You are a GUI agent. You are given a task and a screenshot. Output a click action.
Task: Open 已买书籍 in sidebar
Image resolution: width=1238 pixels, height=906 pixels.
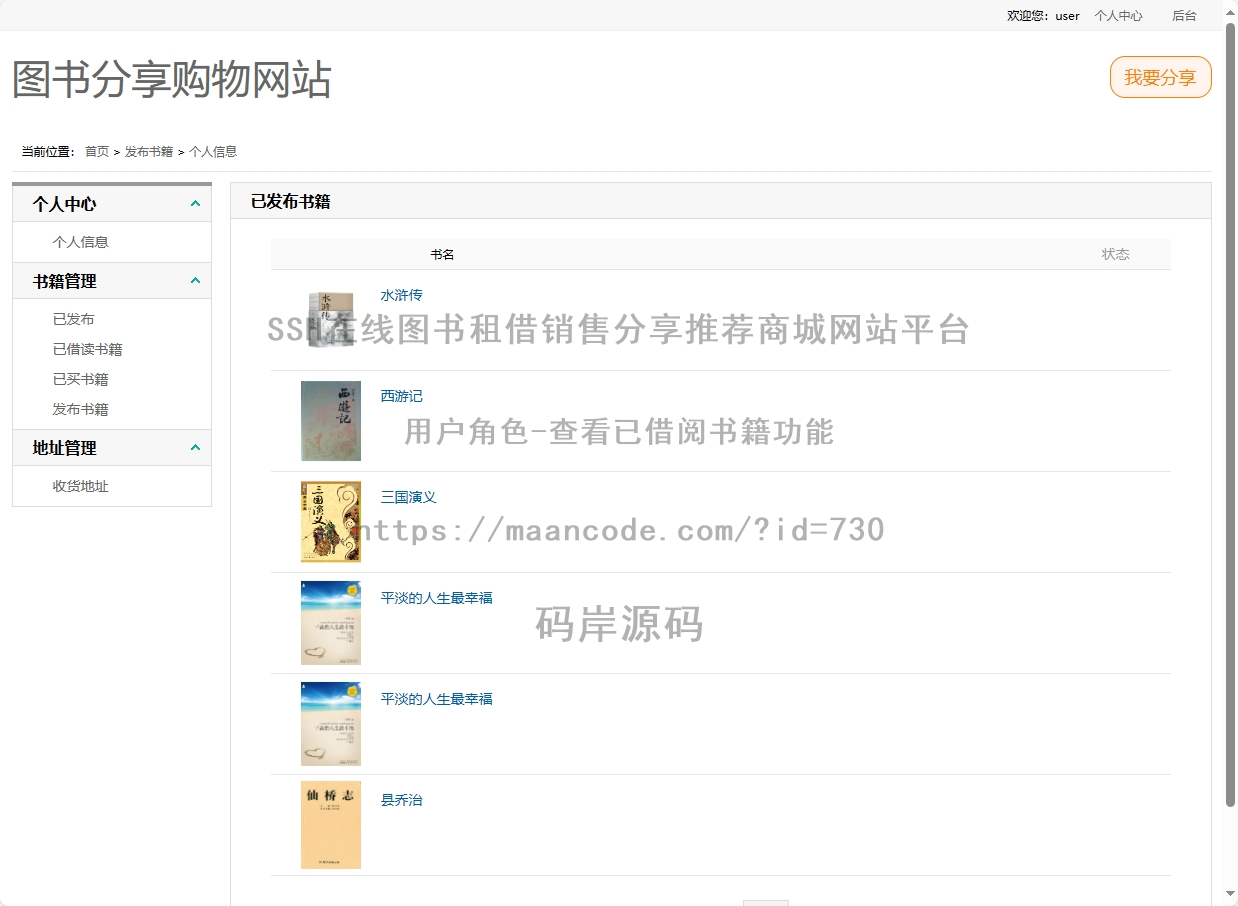click(81, 379)
